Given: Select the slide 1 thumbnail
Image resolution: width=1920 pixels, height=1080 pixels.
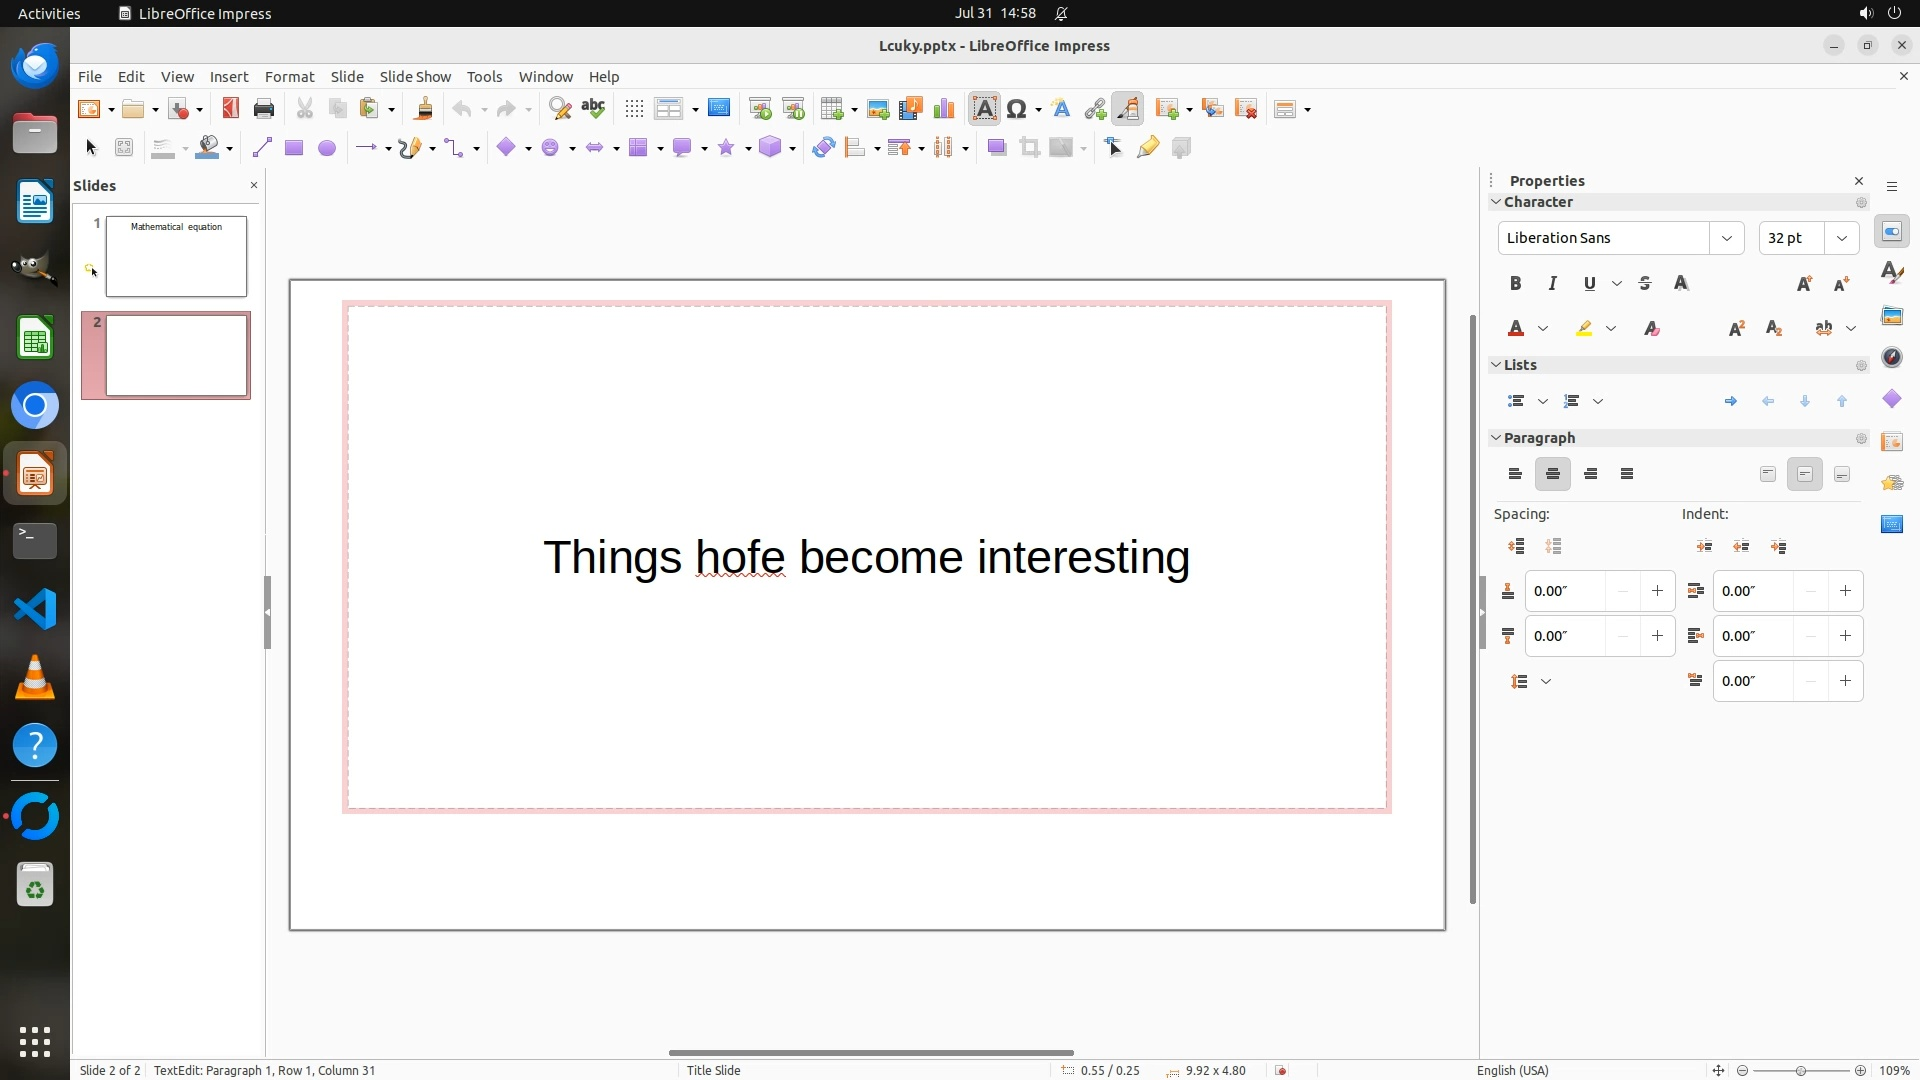Looking at the screenshot, I should point(176,256).
